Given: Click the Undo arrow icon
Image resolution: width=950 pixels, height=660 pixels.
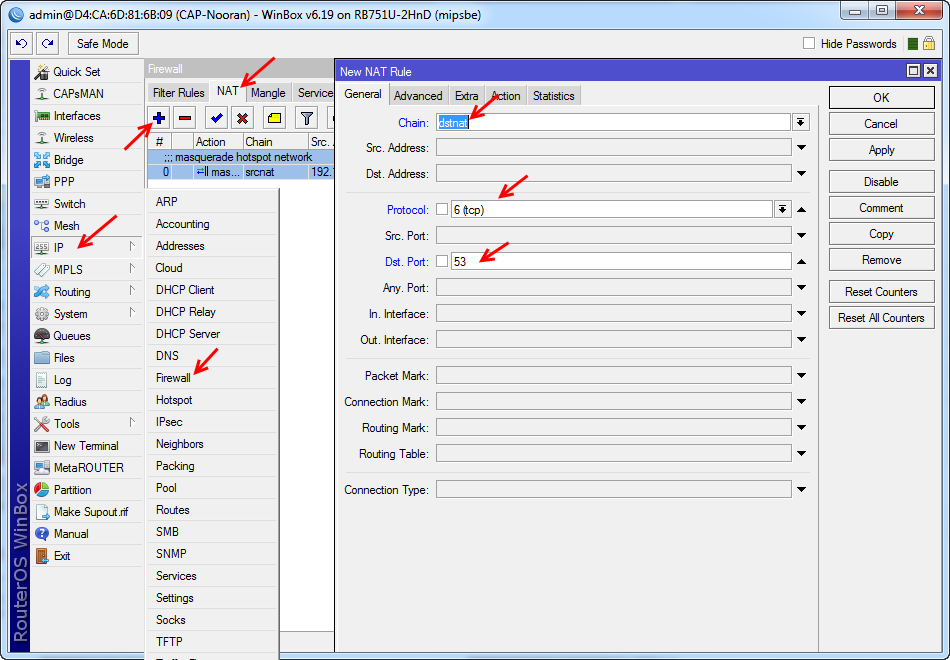Looking at the screenshot, I should point(22,44).
